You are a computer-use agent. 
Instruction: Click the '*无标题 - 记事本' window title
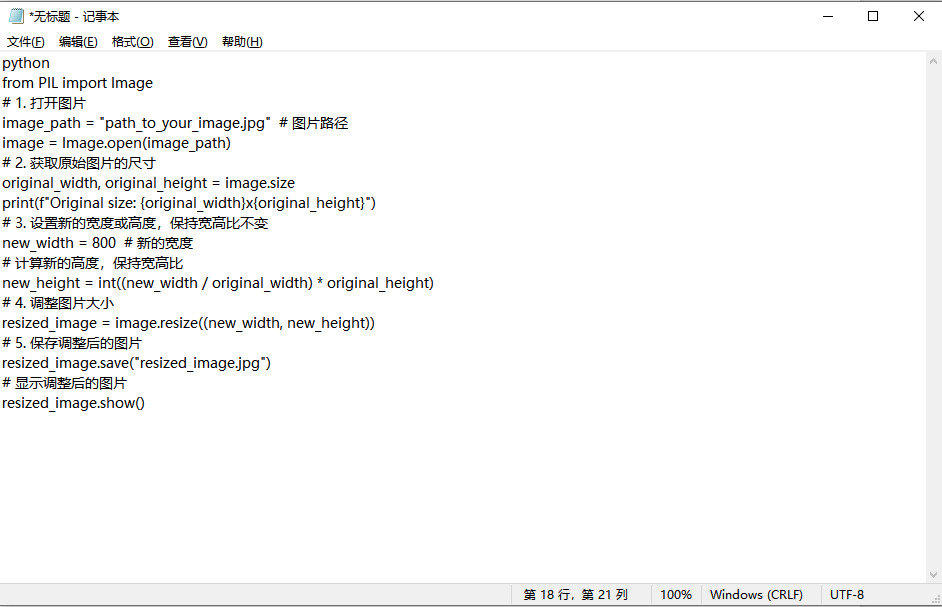pos(74,16)
